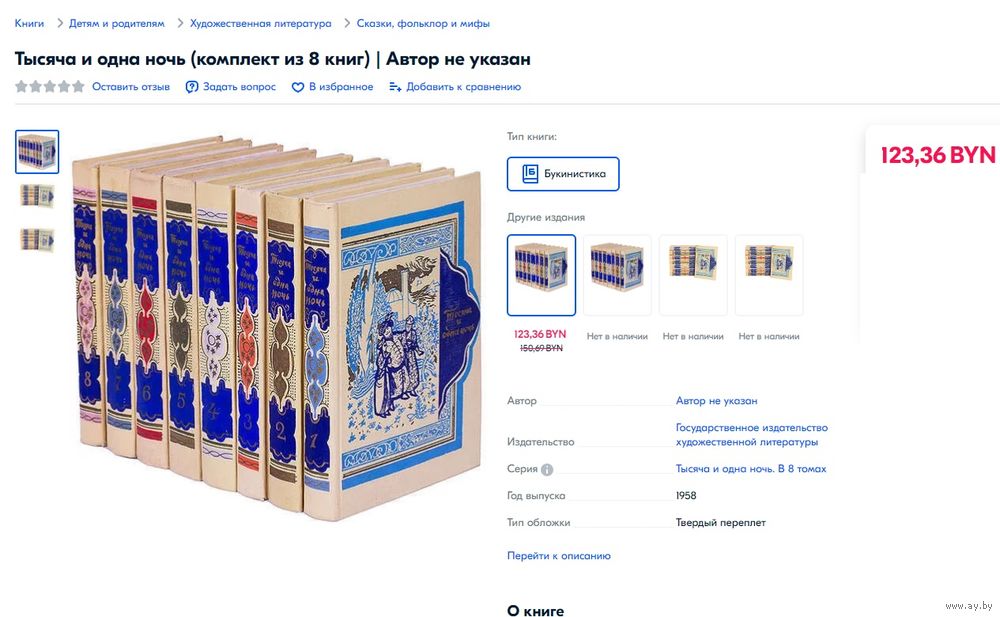Rate the product with five stars
1000x617 pixels.
(78, 86)
